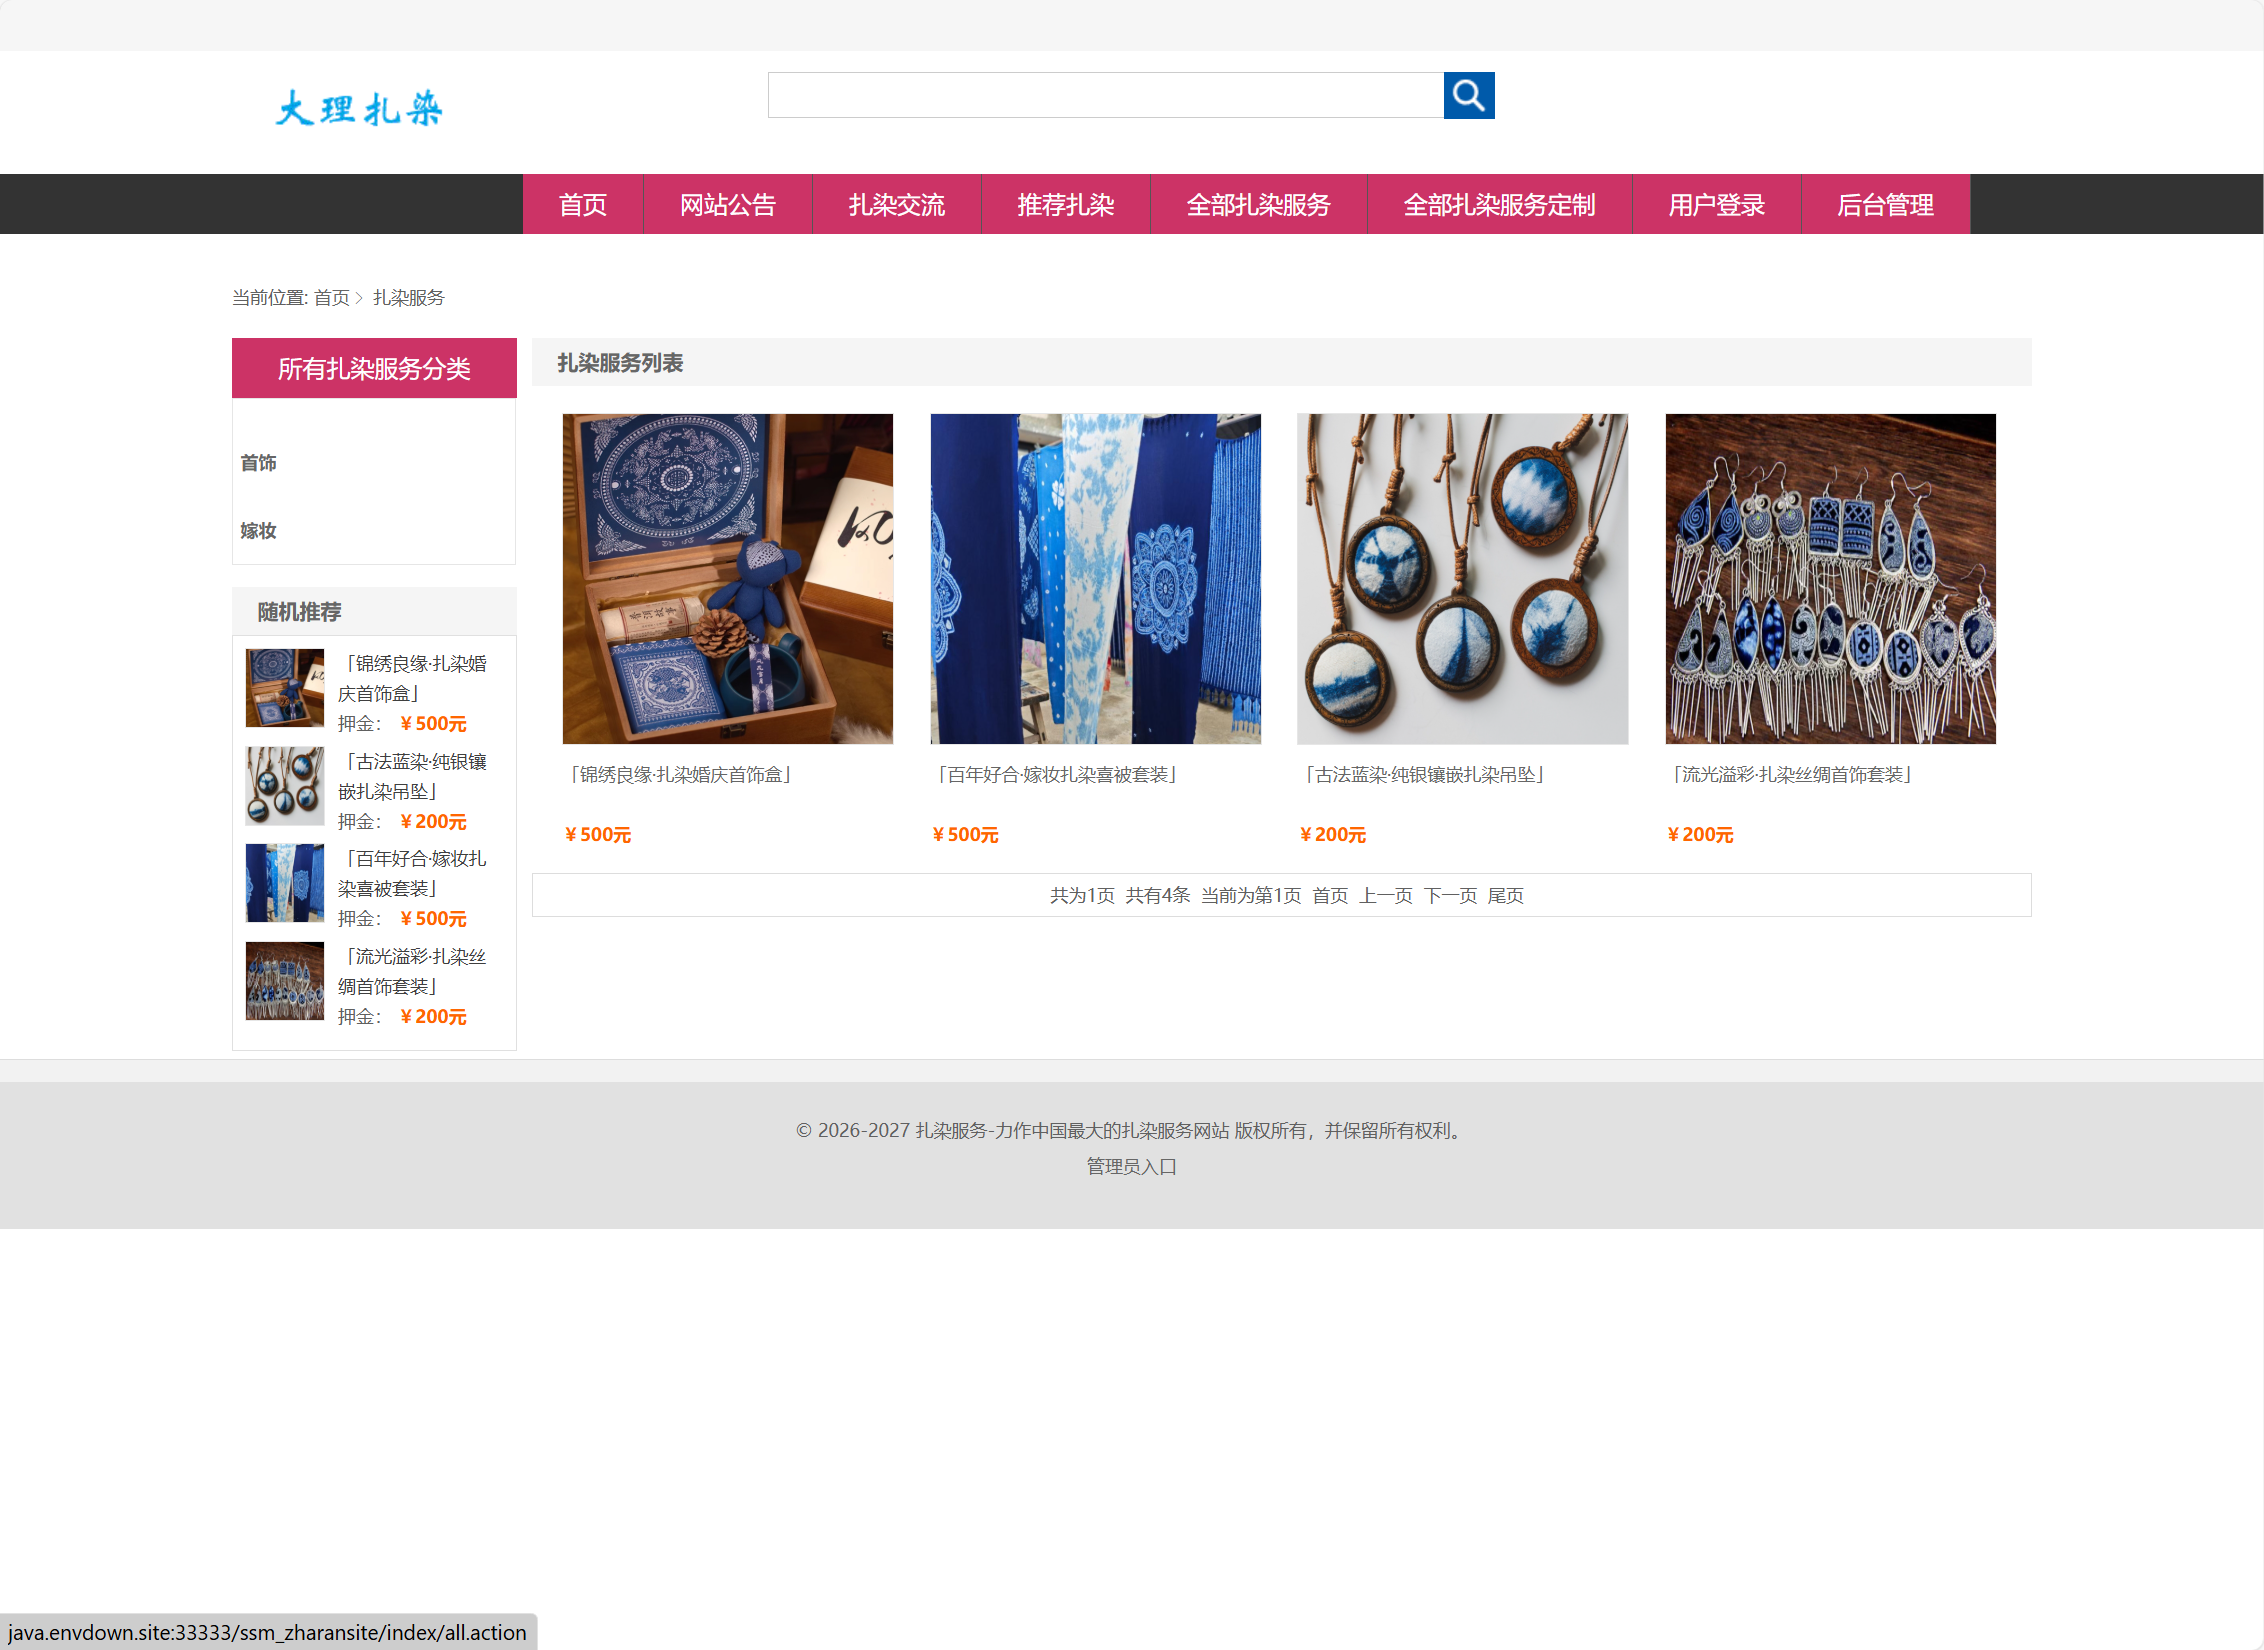
Task: Click the 下一页 pagination link
Action: [1450, 896]
